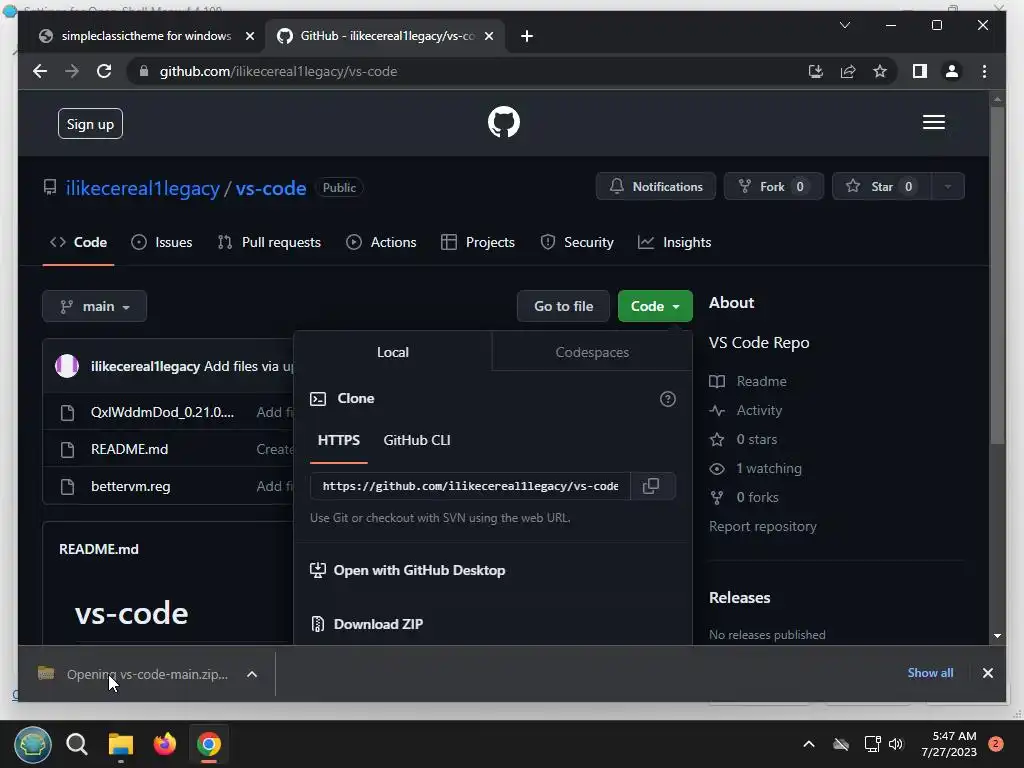
Task: Click Show all downloads
Action: (x=930, y=673)
